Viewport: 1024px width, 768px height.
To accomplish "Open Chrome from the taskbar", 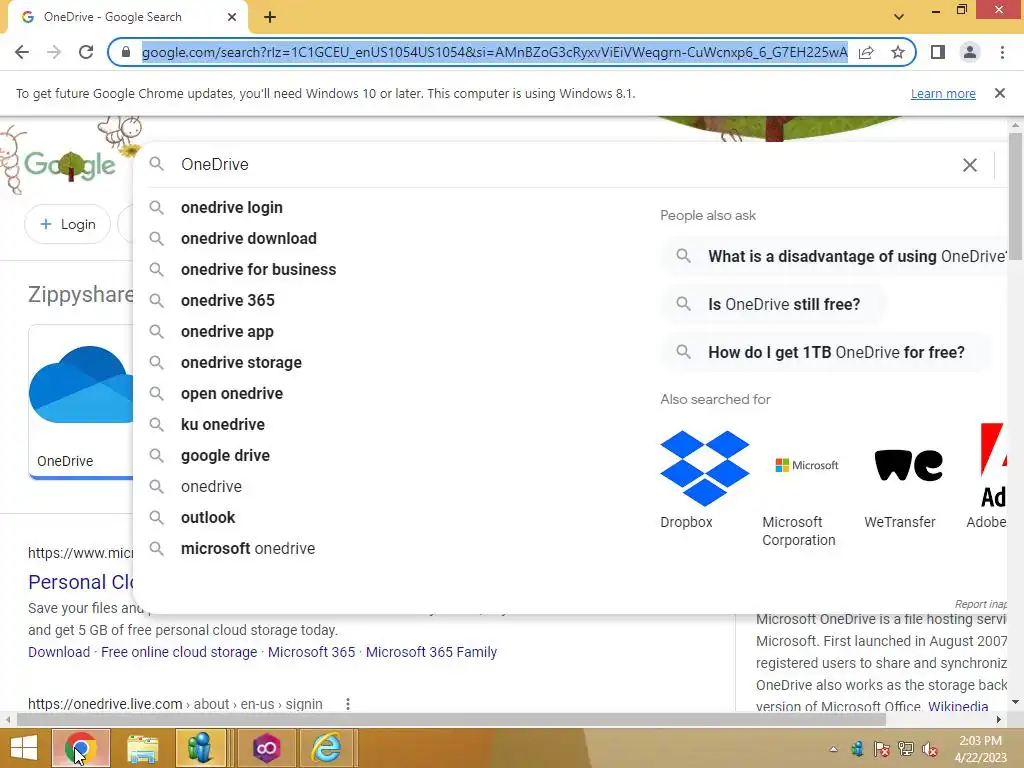I will [81, 748].
